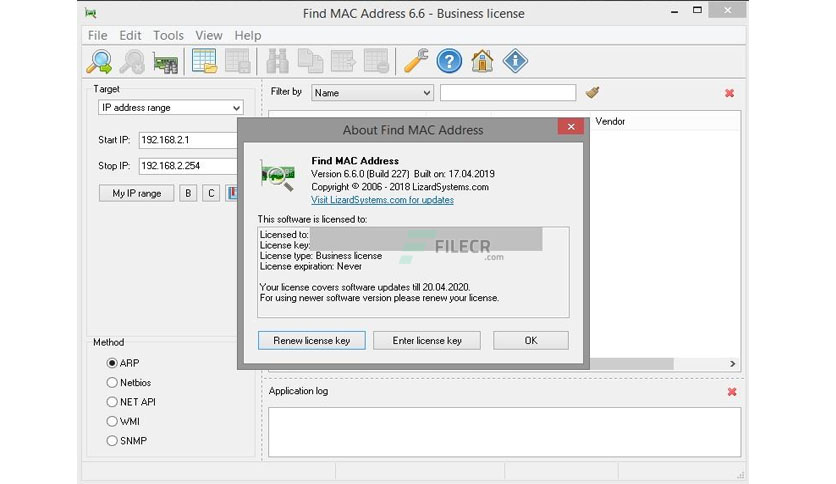Click 'License type: Business license' text
Image resolution: width=836 pixels, height=484 pixels.
pos(321,256)
